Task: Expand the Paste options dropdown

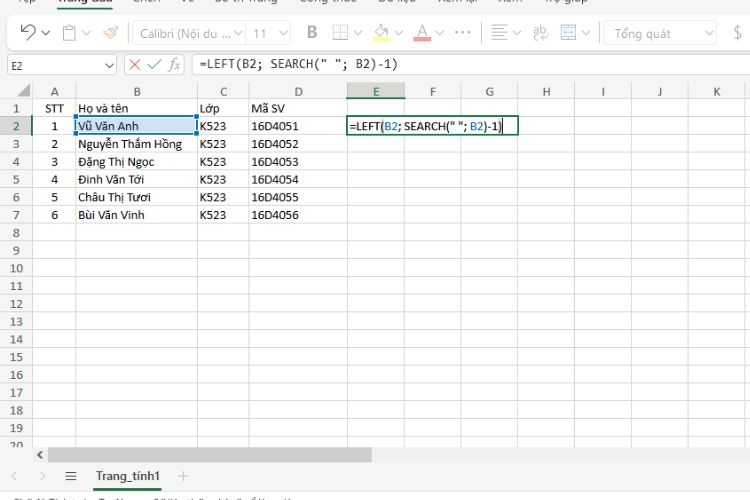Action: (x=86, y=33)
